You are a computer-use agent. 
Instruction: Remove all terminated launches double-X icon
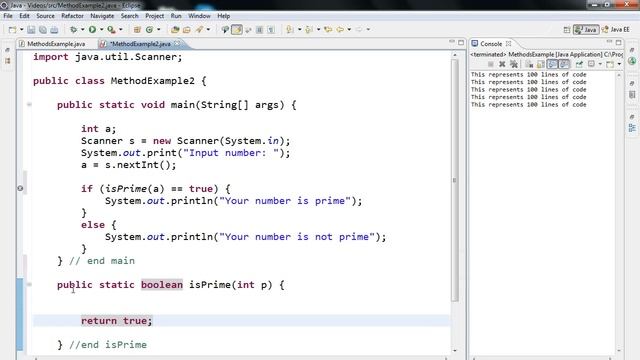point(514,64)
